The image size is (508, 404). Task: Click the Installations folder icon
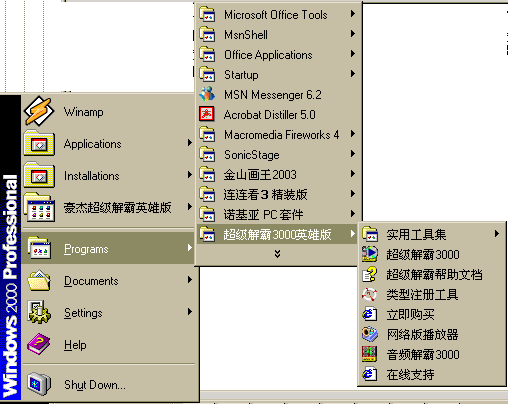coord(39,176)
